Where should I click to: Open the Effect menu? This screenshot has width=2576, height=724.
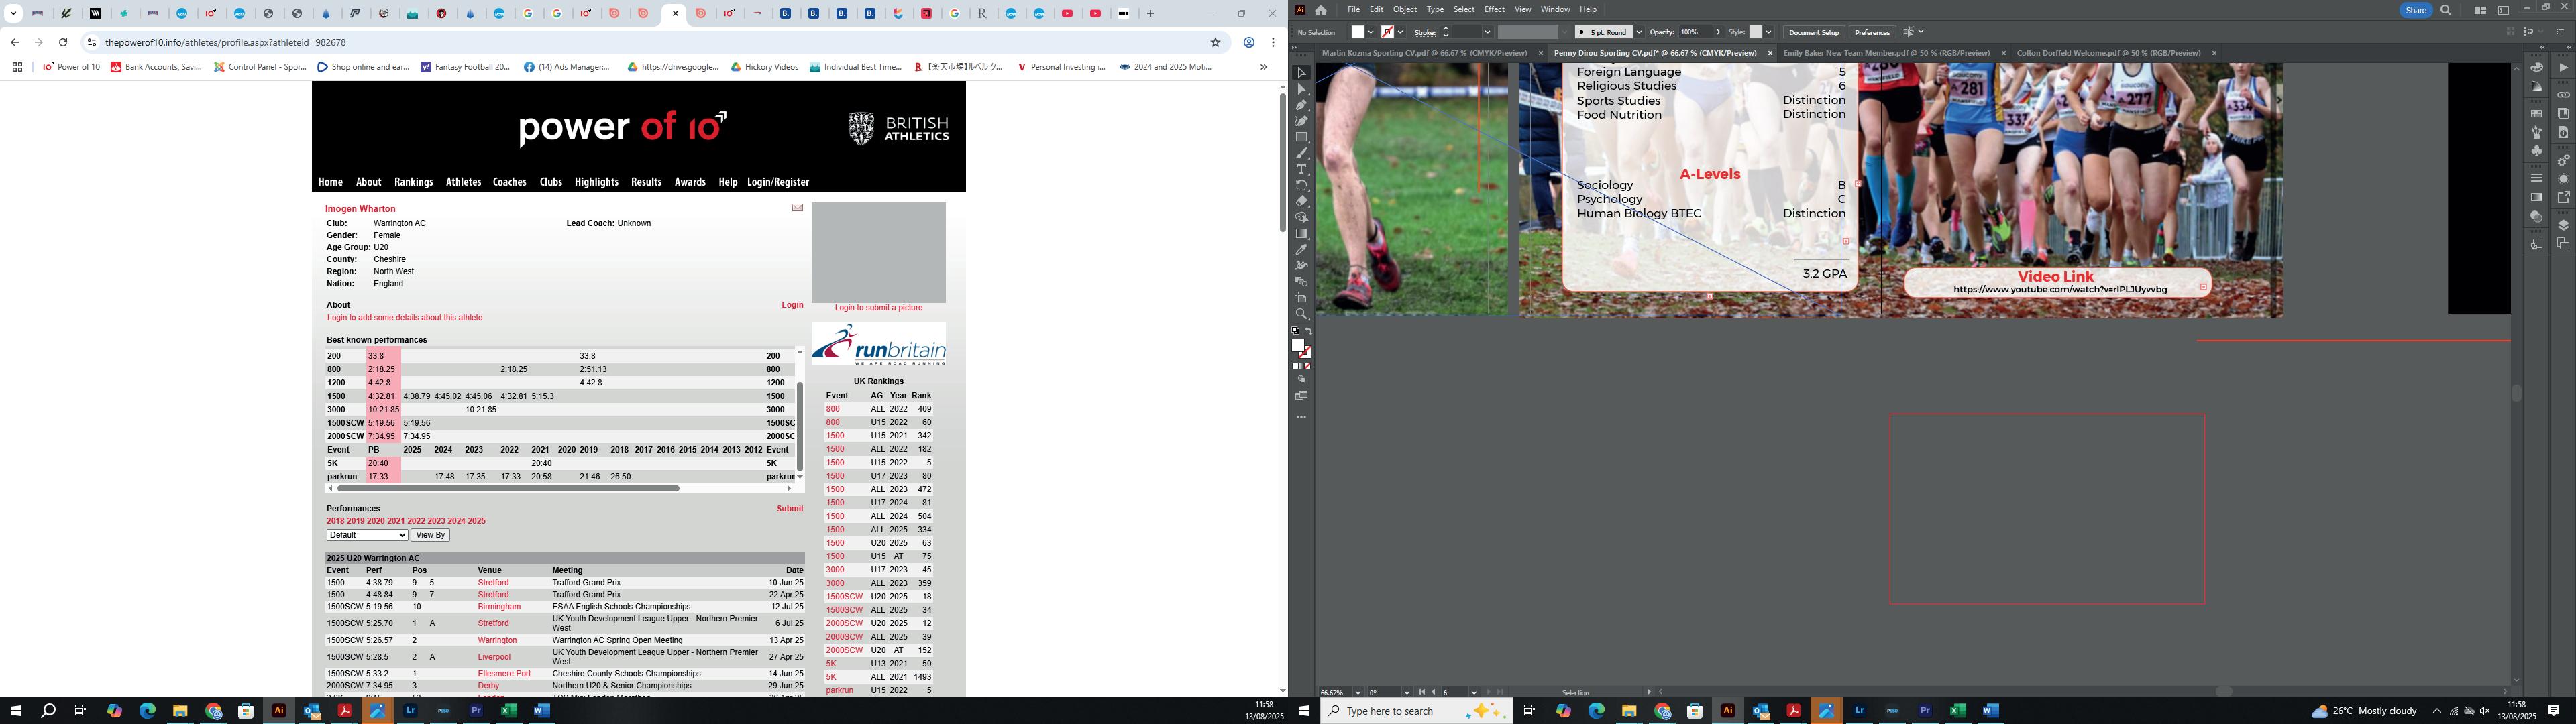pos(1494,9)
